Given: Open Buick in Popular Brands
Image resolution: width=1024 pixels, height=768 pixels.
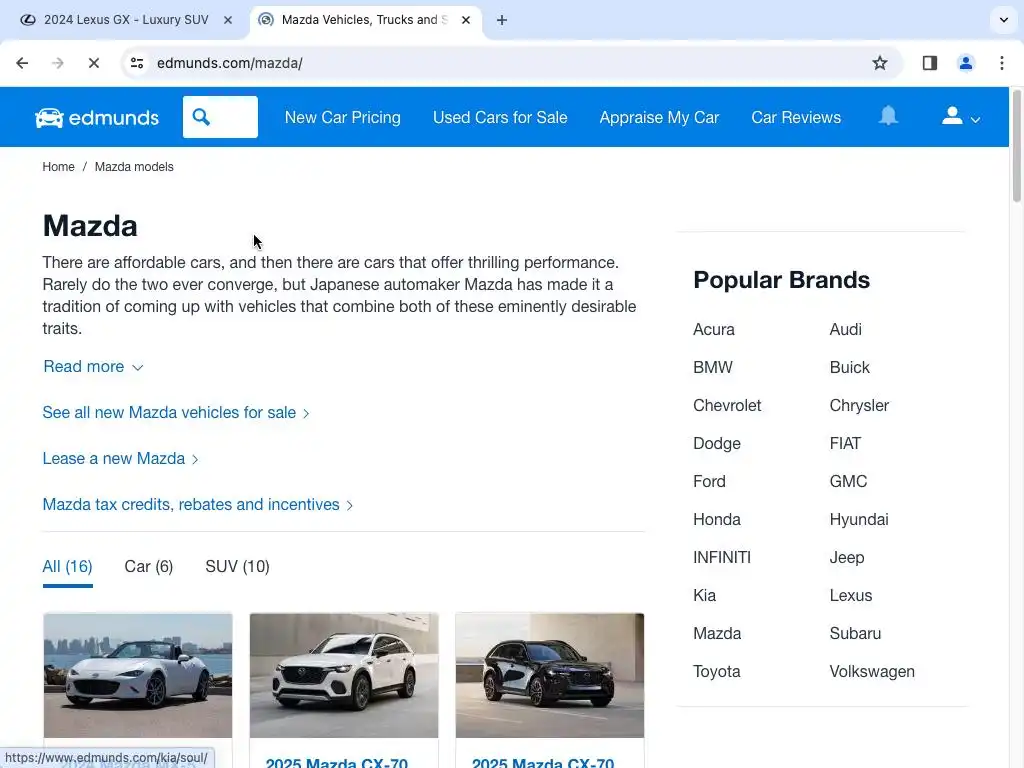Looking at the screenshot, I should point(850,367).
